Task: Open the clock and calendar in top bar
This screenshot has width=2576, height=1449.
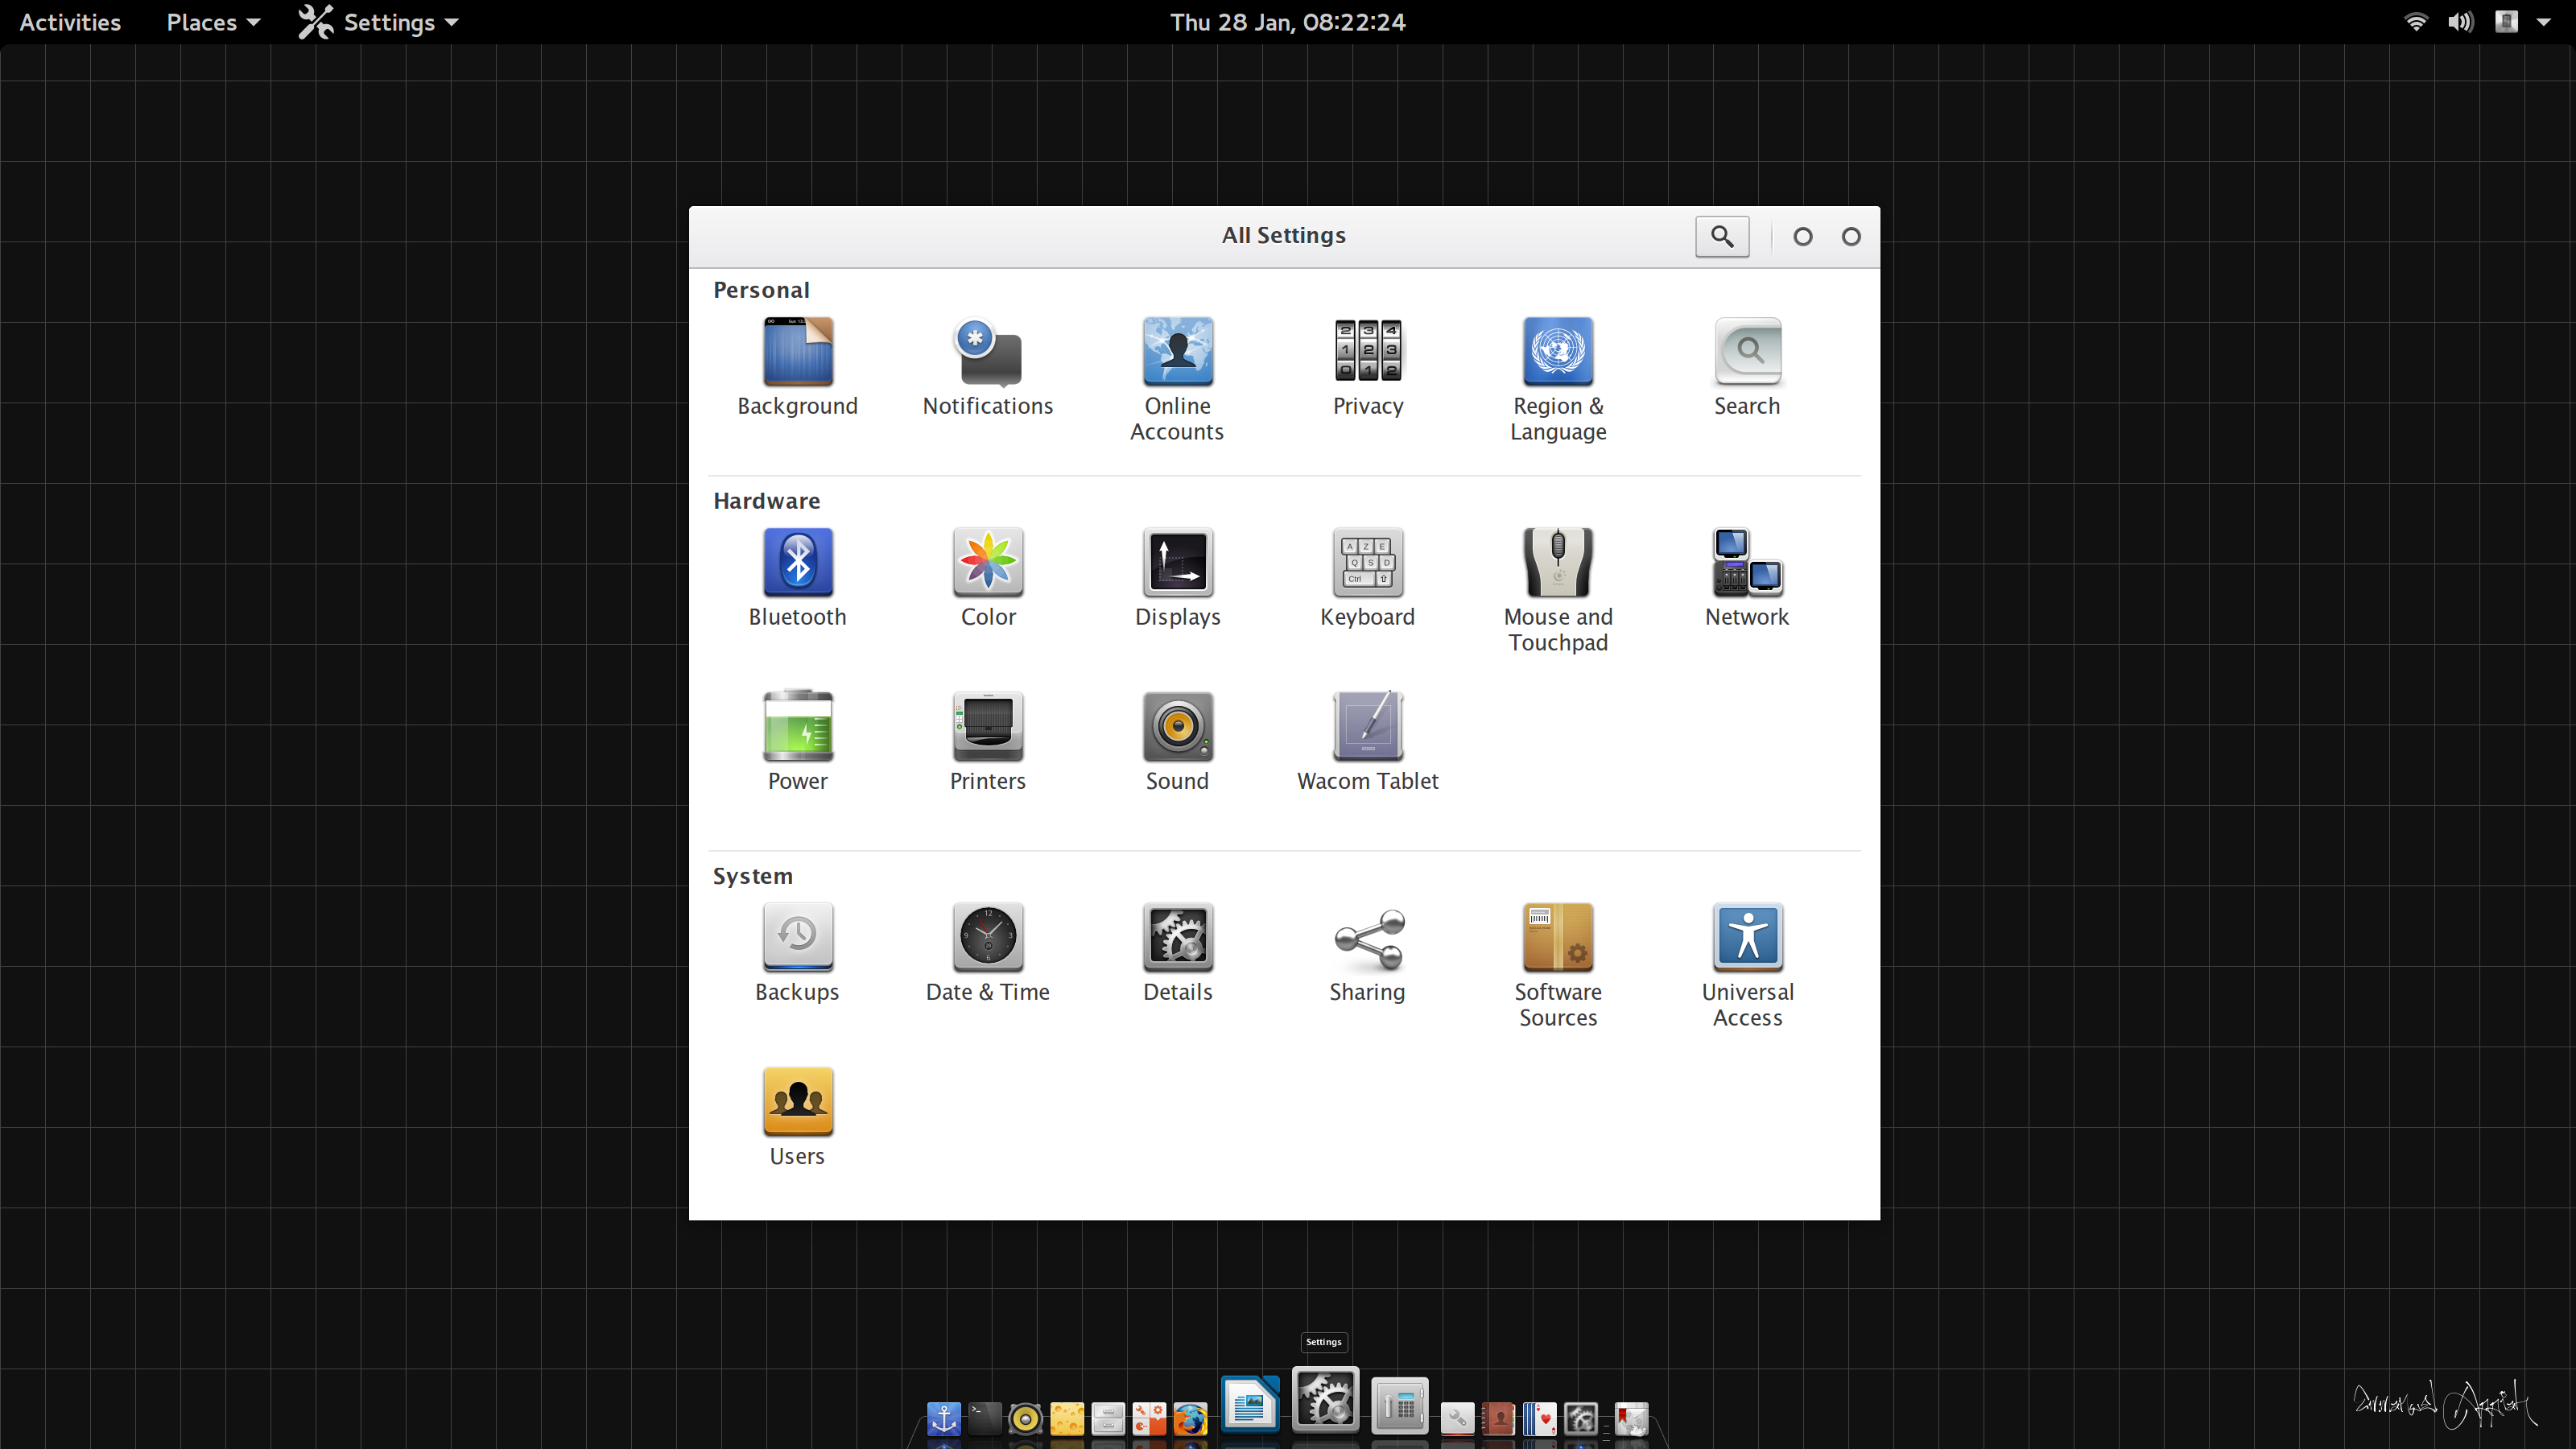Action: pyautogui.click(x=1287, y=22)
